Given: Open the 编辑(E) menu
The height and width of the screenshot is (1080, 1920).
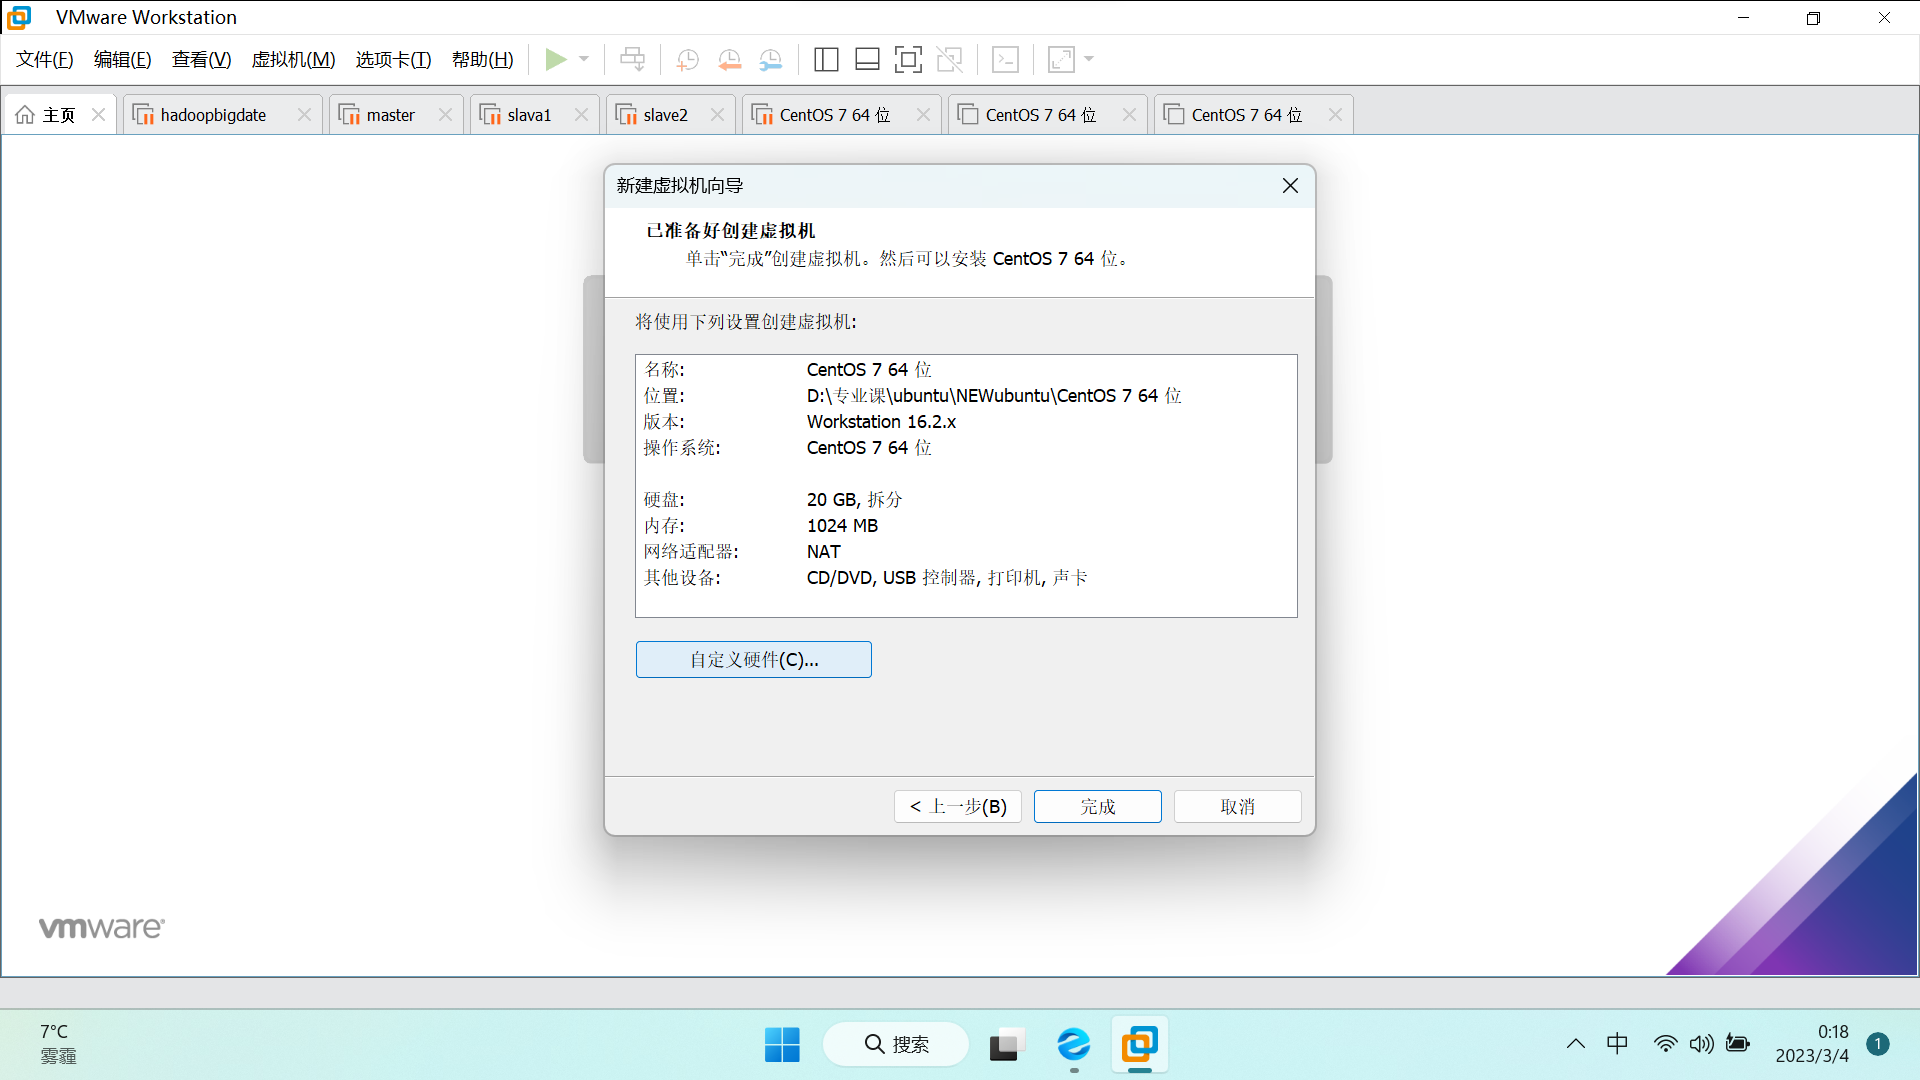Looking at the screenshot, I should pos(122,60).
